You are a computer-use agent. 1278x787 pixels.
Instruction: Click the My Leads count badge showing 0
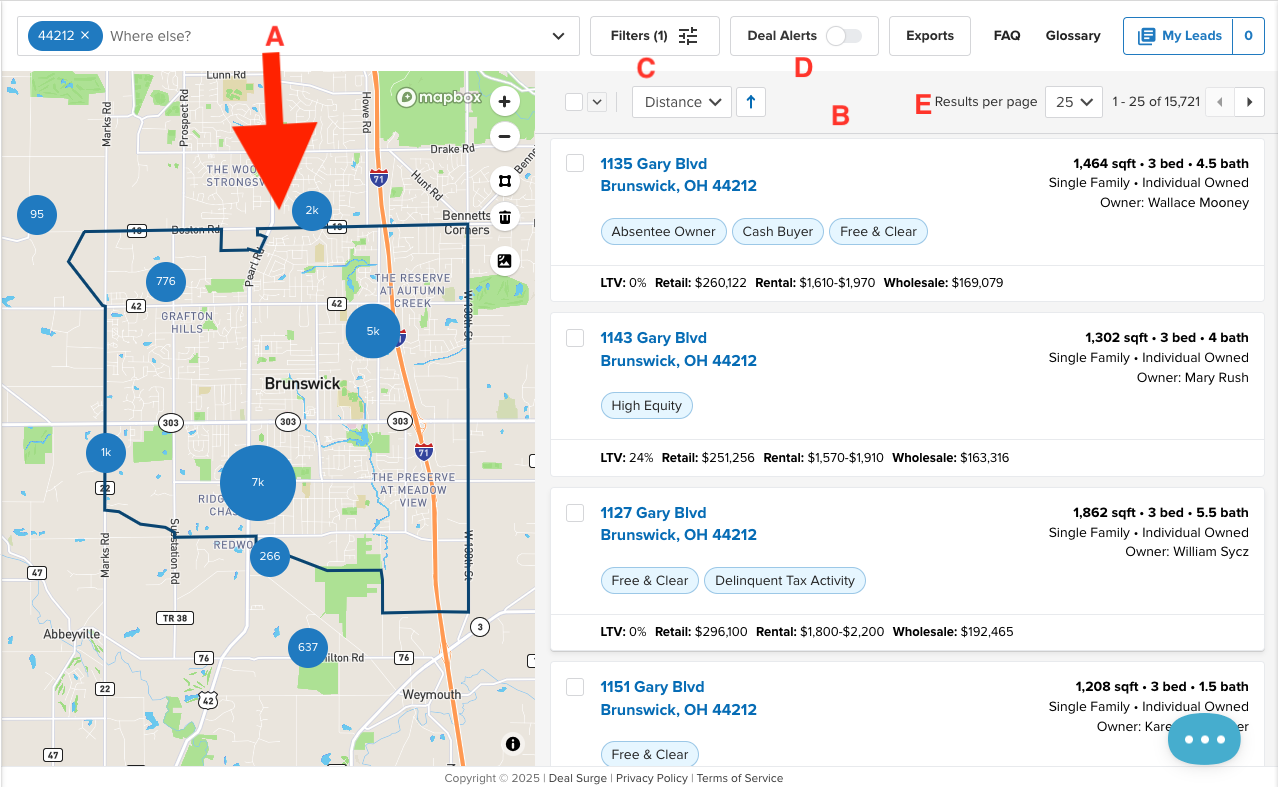[1248, 36]
